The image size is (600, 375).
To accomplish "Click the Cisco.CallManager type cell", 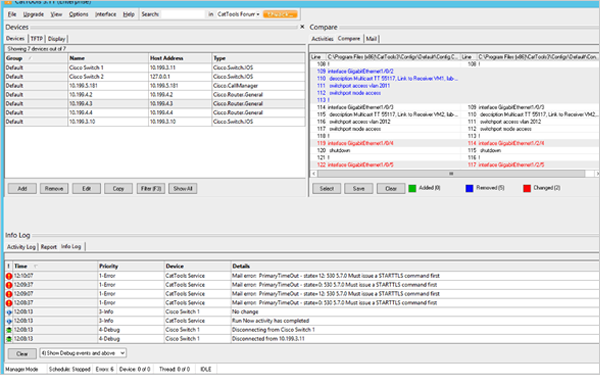I will (x=258, y=86).
